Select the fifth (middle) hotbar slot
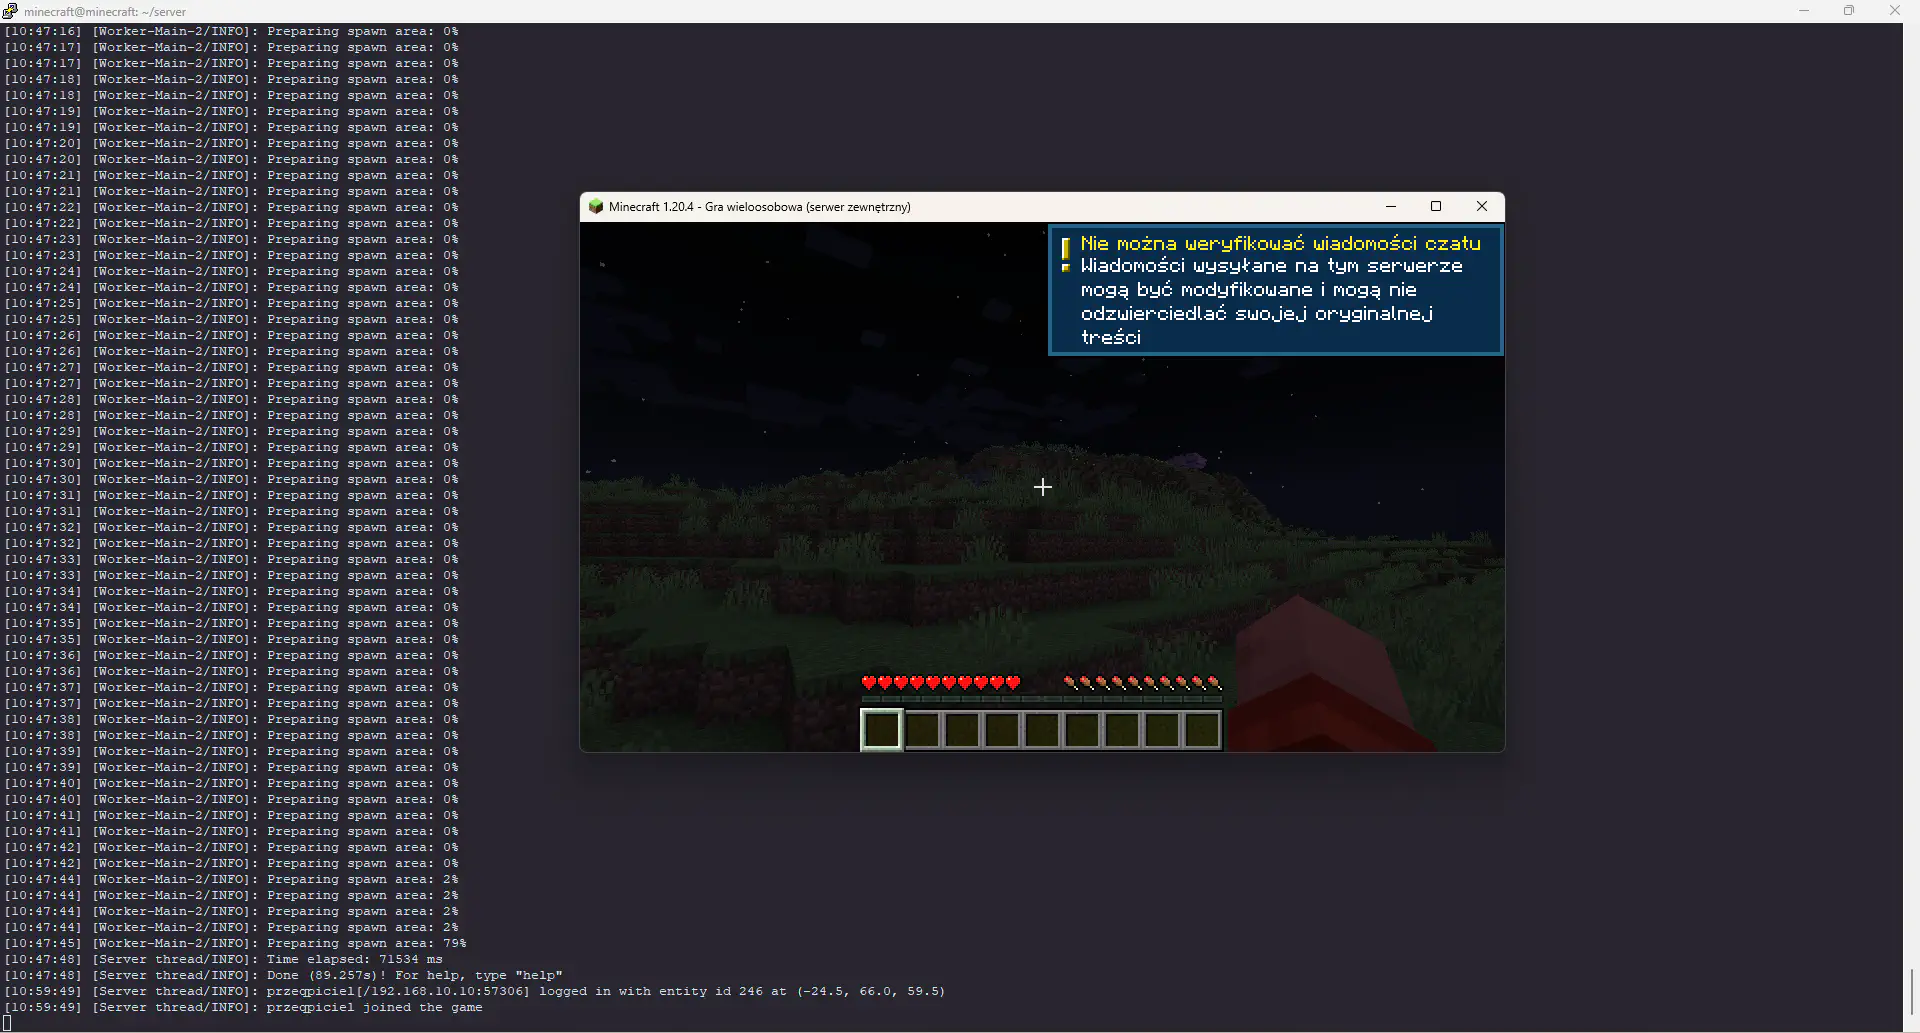The width and height of the screenshot is (1920, 1033). click(1042, 730)
